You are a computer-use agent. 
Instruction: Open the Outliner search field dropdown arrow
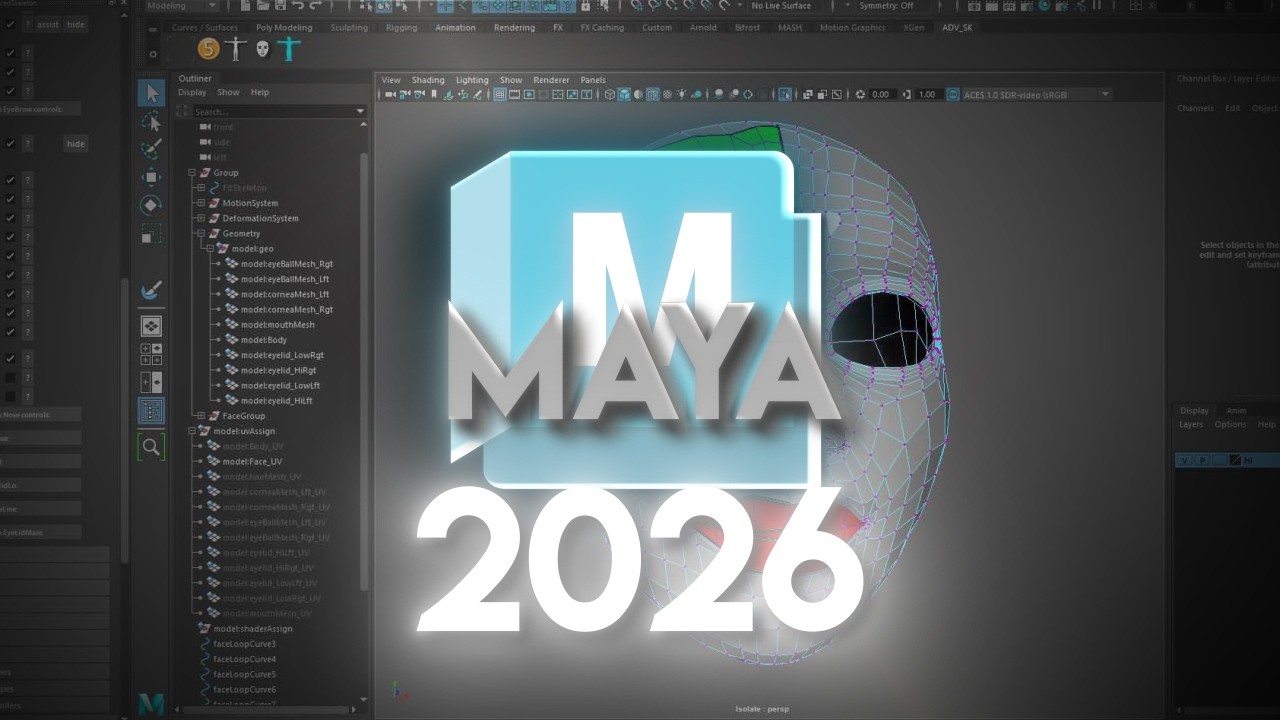click(361, 111)
